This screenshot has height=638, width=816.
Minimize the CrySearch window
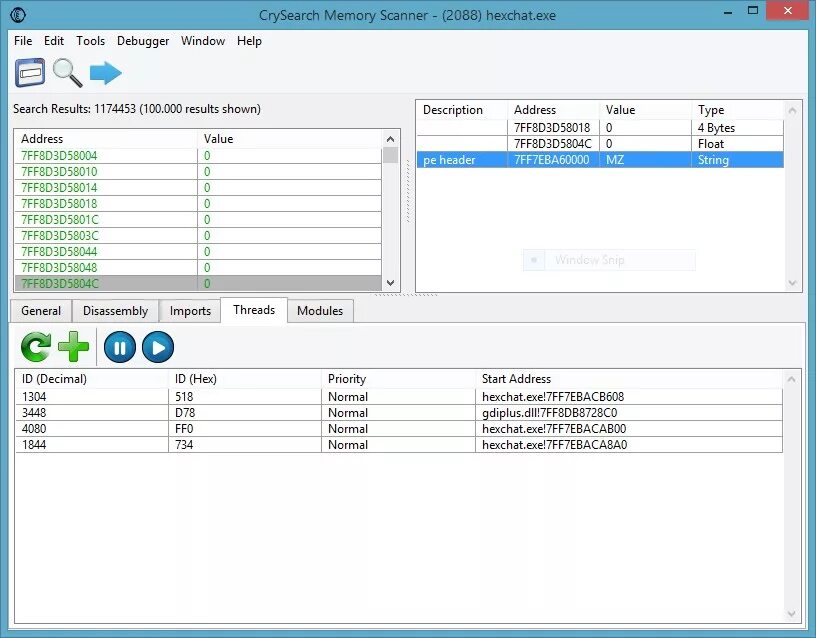(x=728, y=11)
